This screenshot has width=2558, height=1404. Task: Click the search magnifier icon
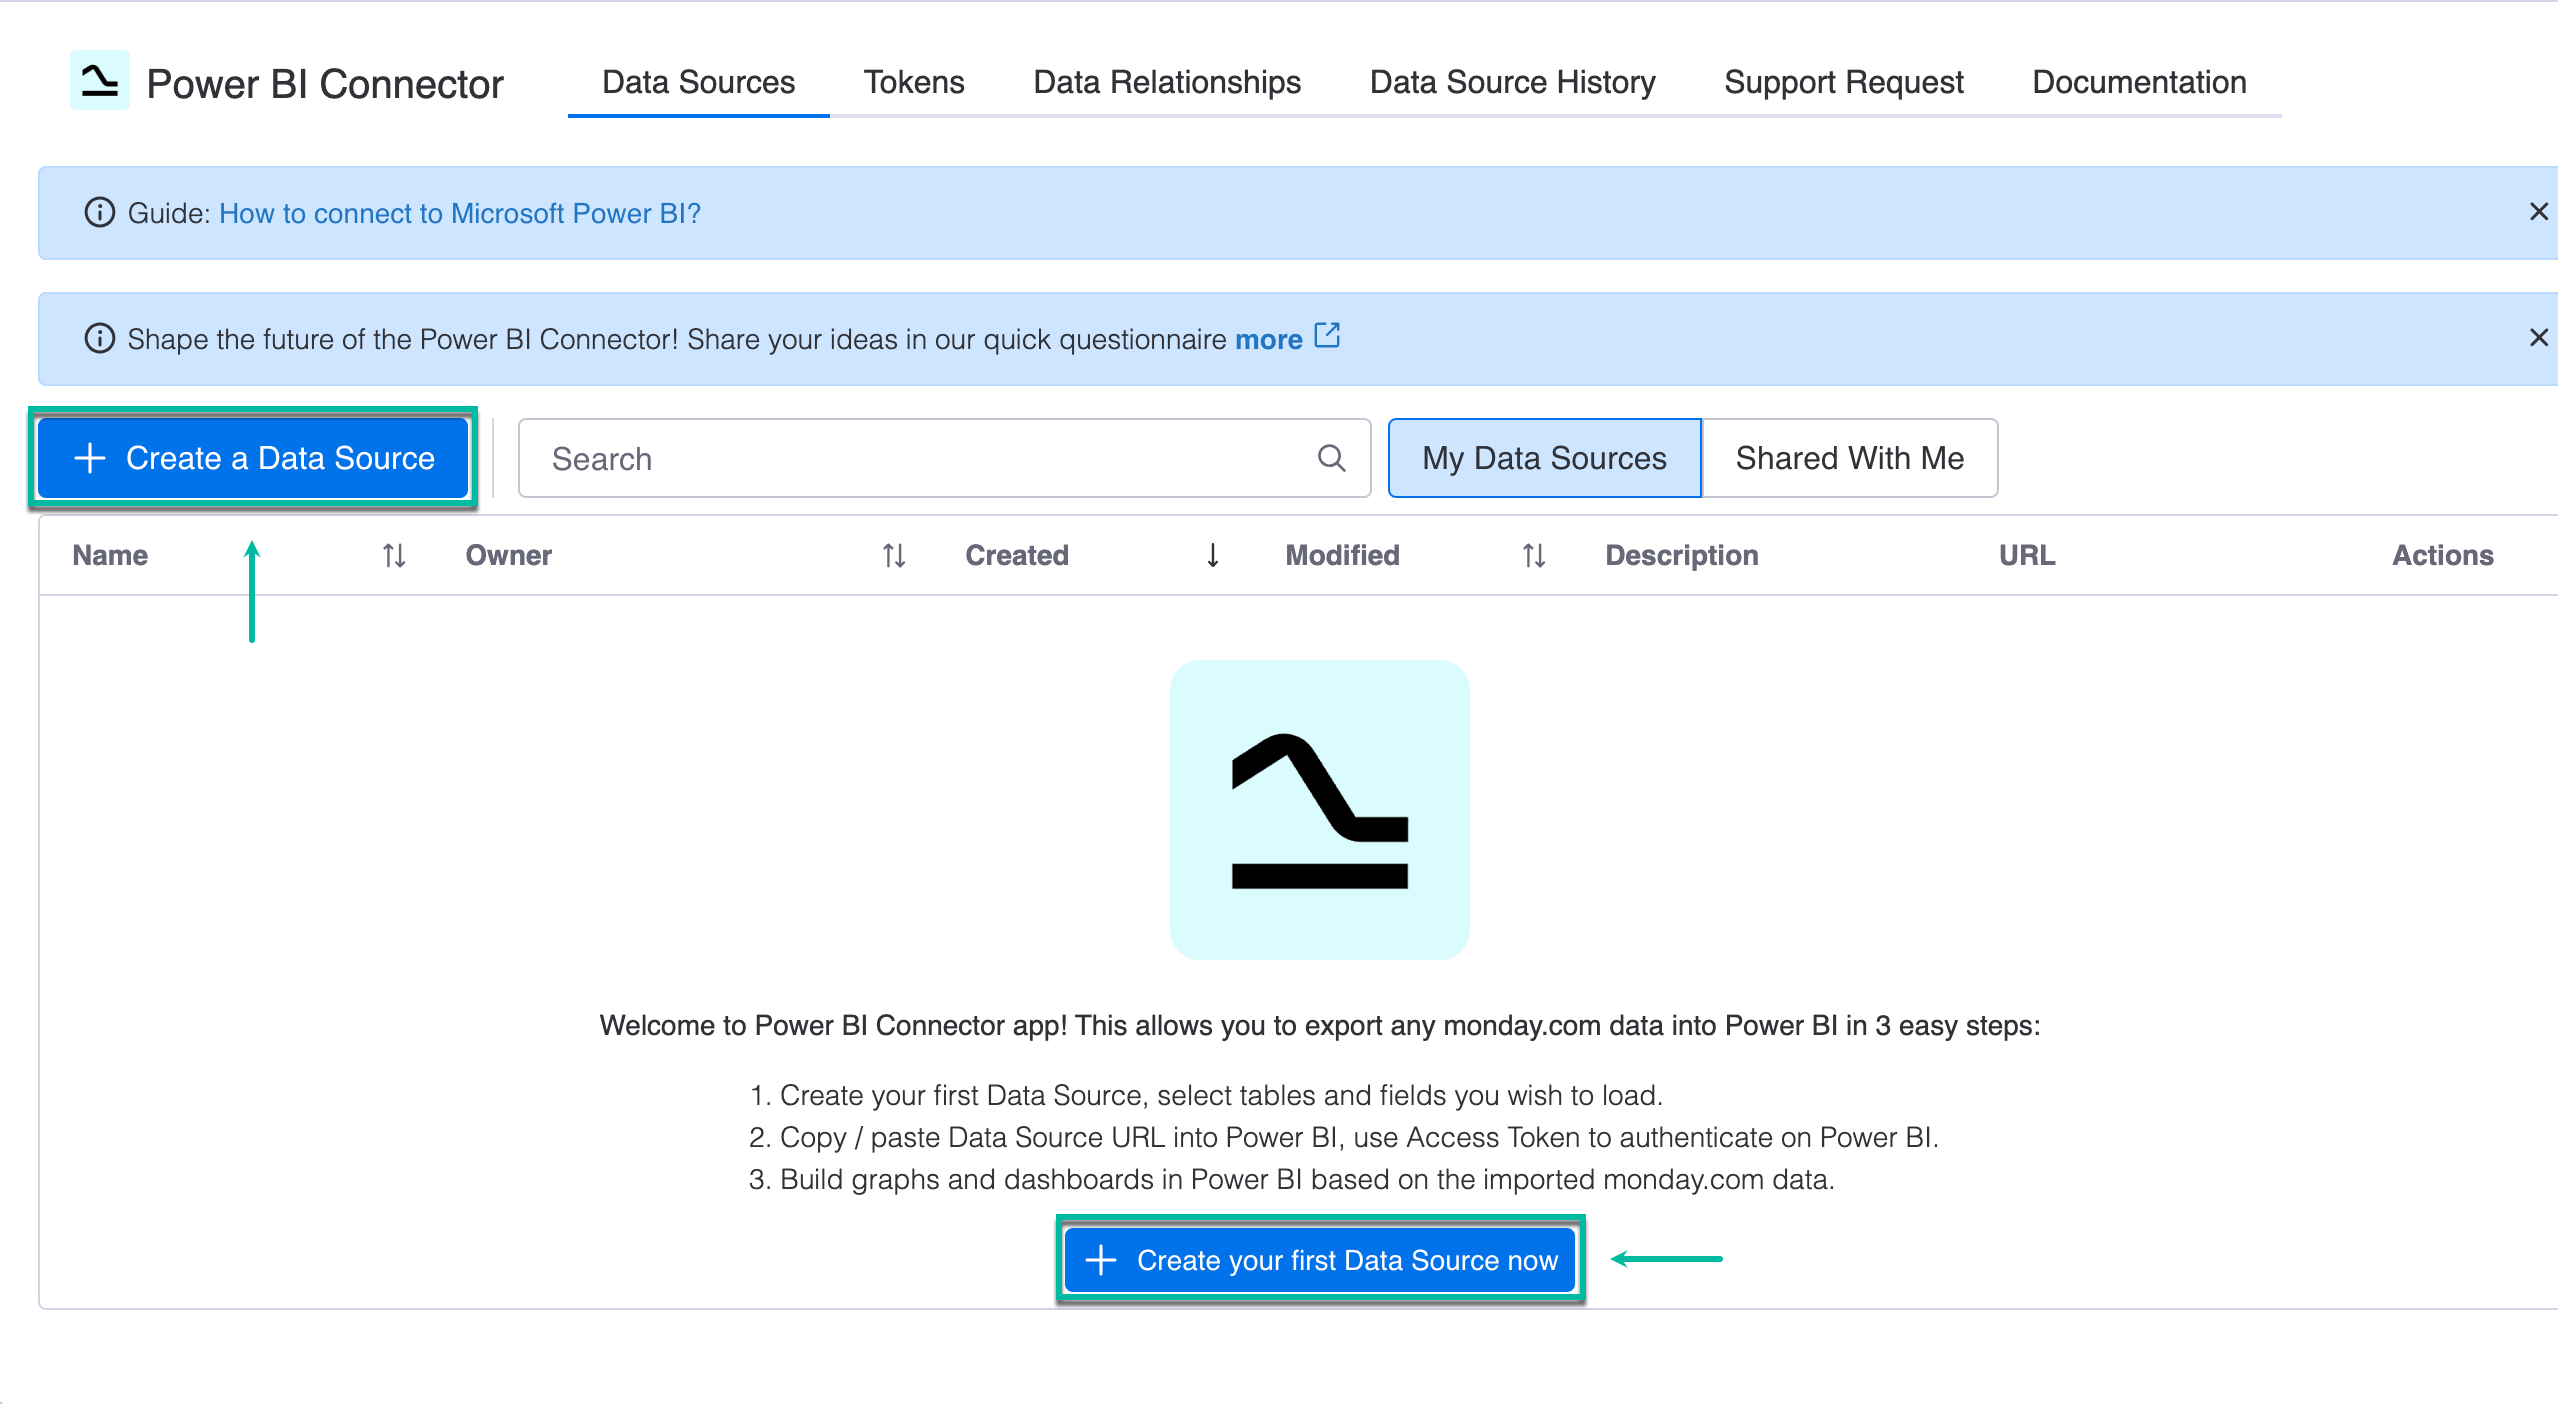(1331, 458)
